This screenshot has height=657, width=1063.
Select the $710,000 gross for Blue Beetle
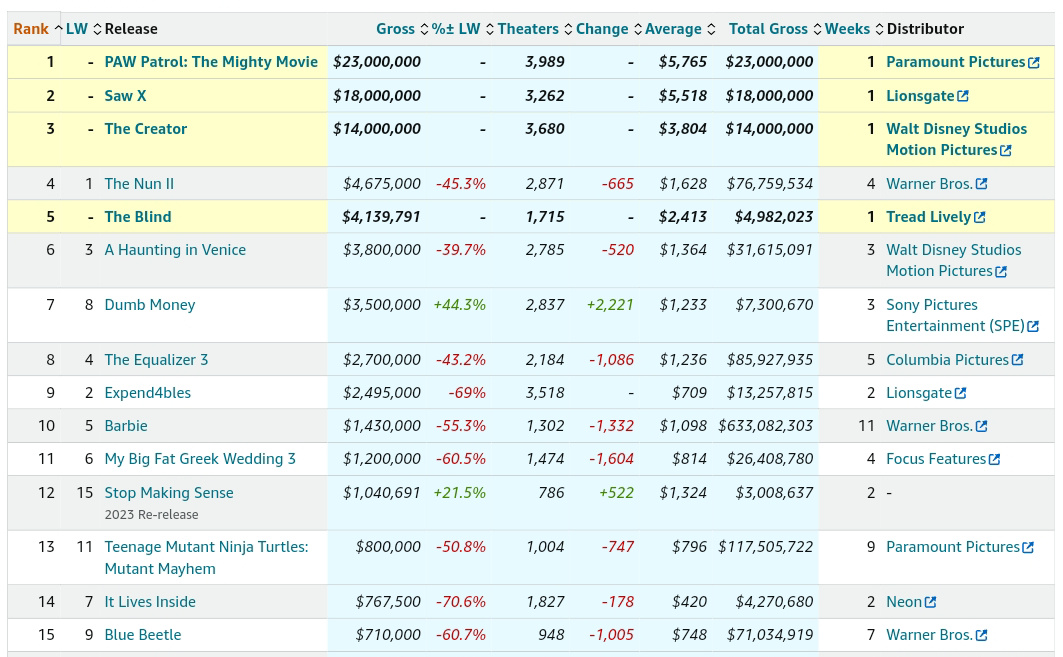[388, 635]
